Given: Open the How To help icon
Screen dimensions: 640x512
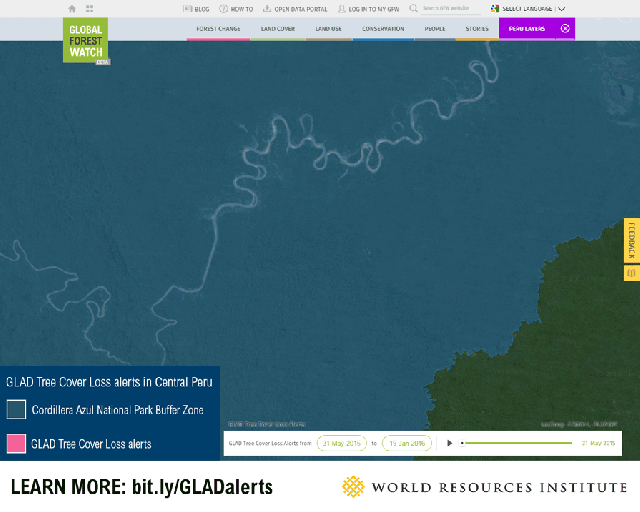Looking at the screenshot, I should (x=223, y=9).
